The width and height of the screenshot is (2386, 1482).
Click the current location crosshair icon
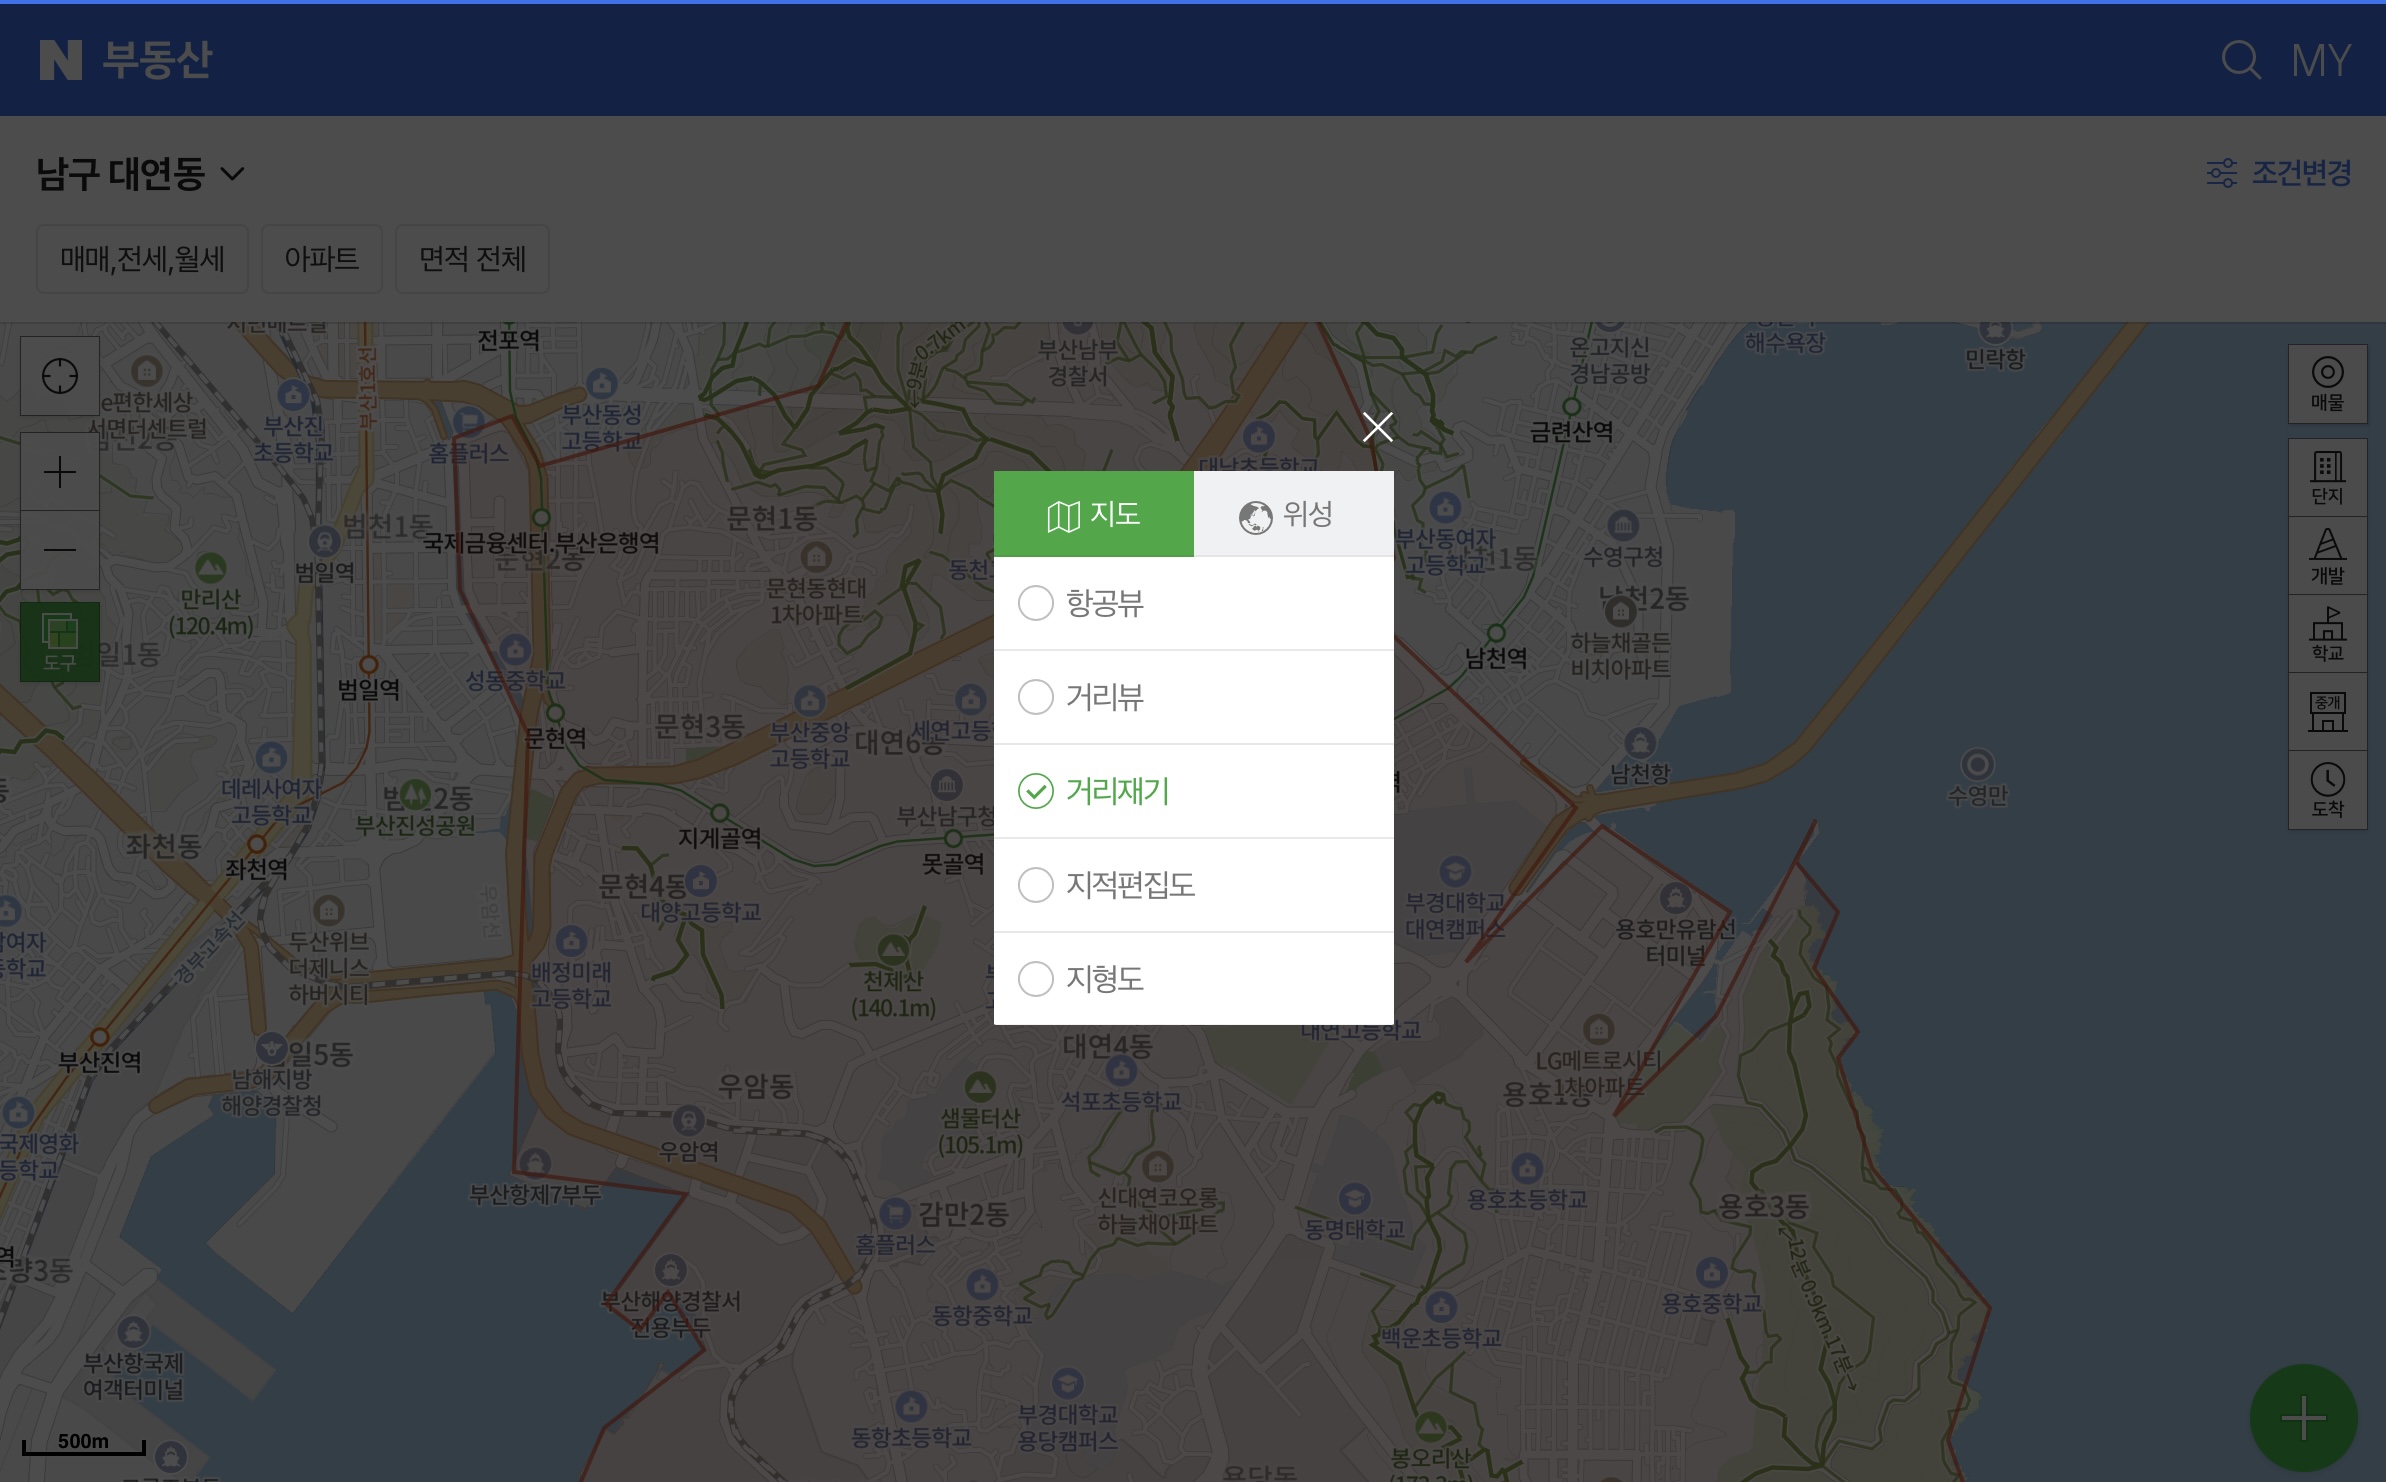(60, 377)
